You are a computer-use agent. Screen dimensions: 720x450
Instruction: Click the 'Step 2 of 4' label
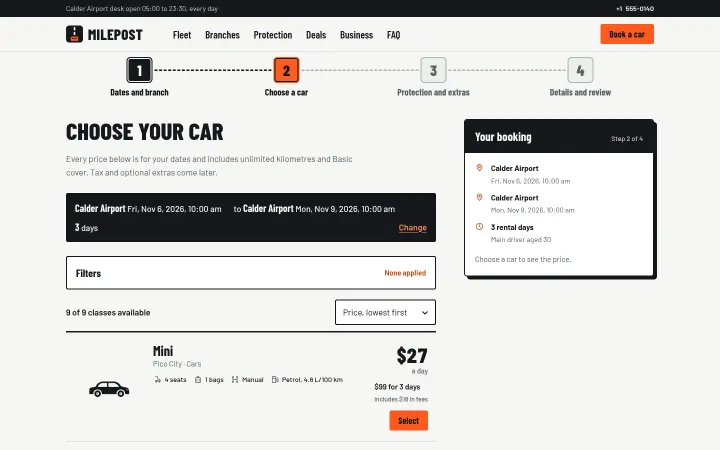[x=627, y=138]
